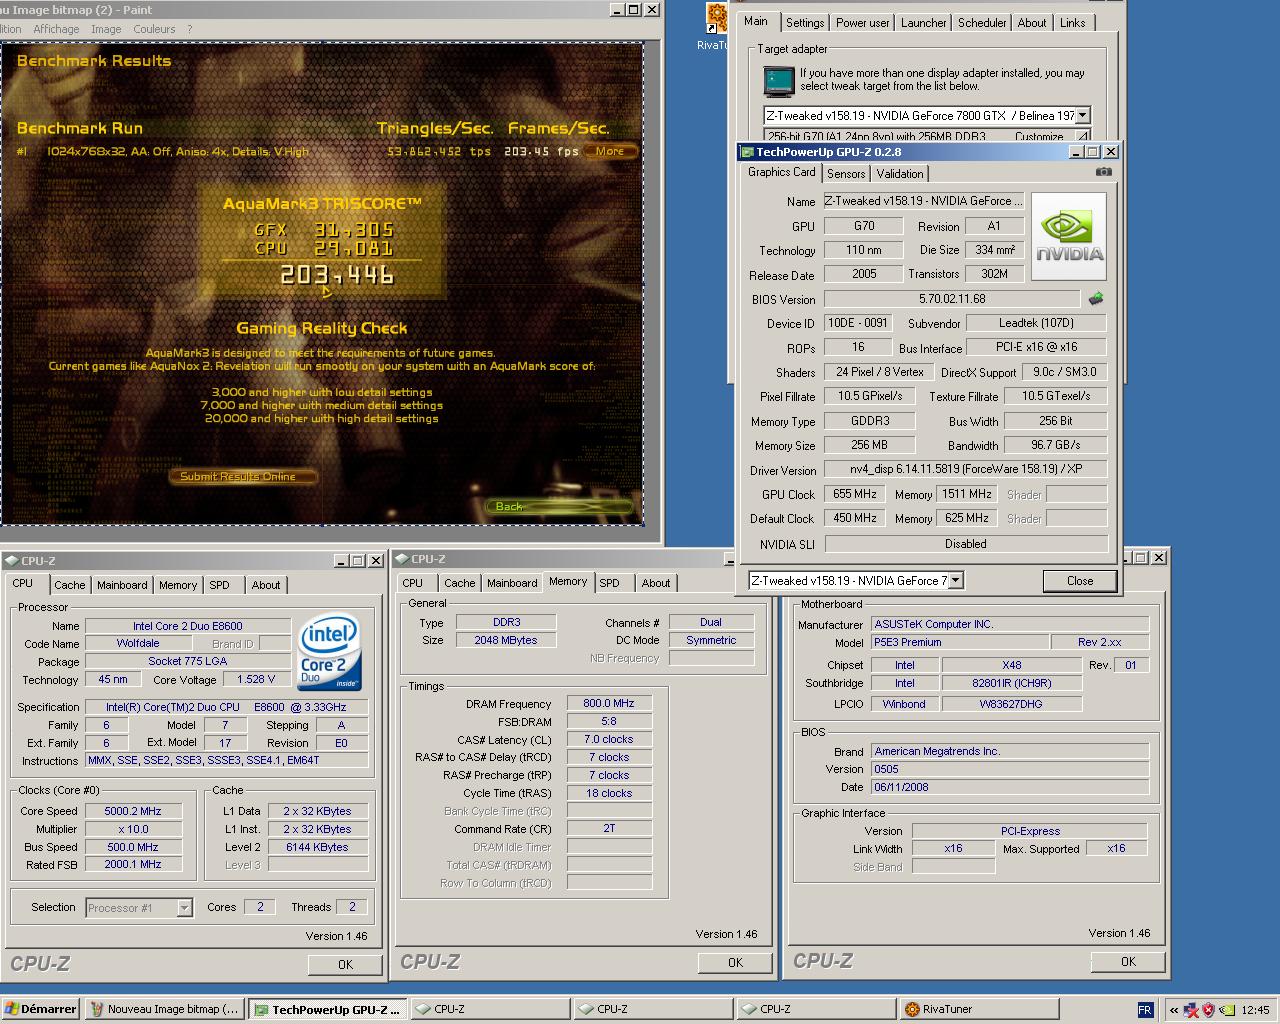Open the ? help menu in Paint
Viewport: 1280px width, 1024px height.
point(190,29)
